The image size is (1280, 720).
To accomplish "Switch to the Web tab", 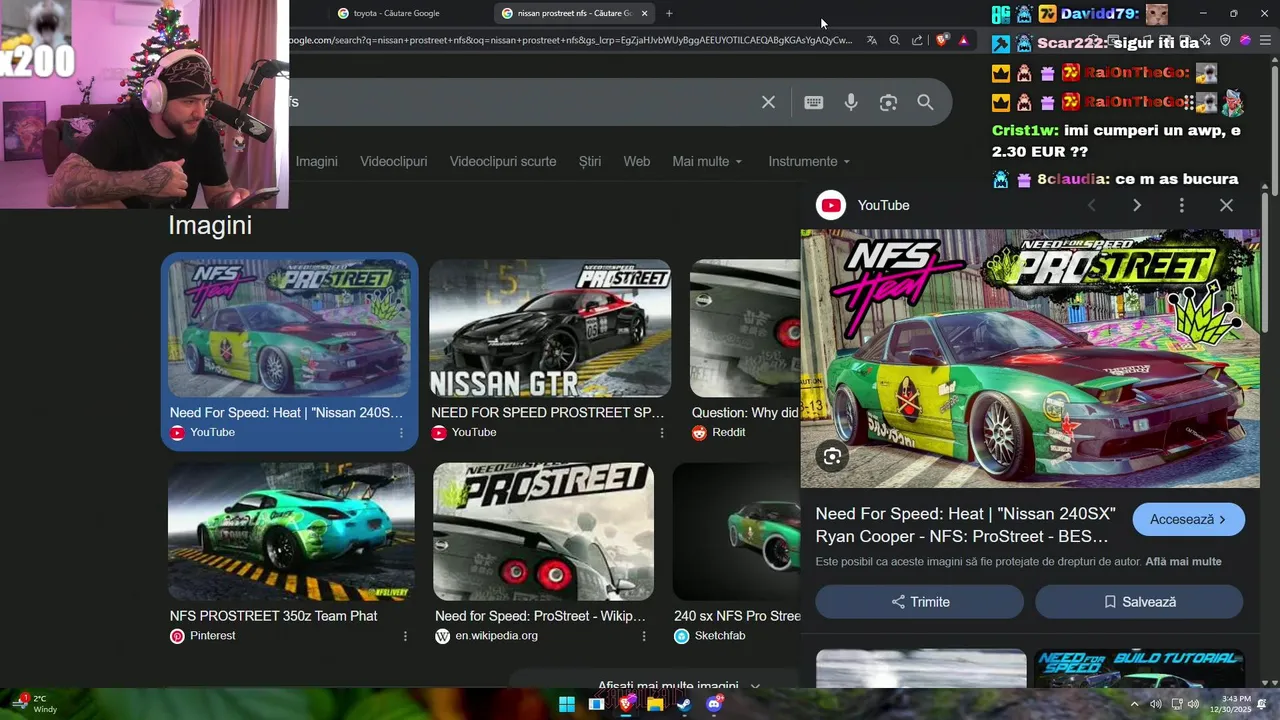I will point(637,161).
